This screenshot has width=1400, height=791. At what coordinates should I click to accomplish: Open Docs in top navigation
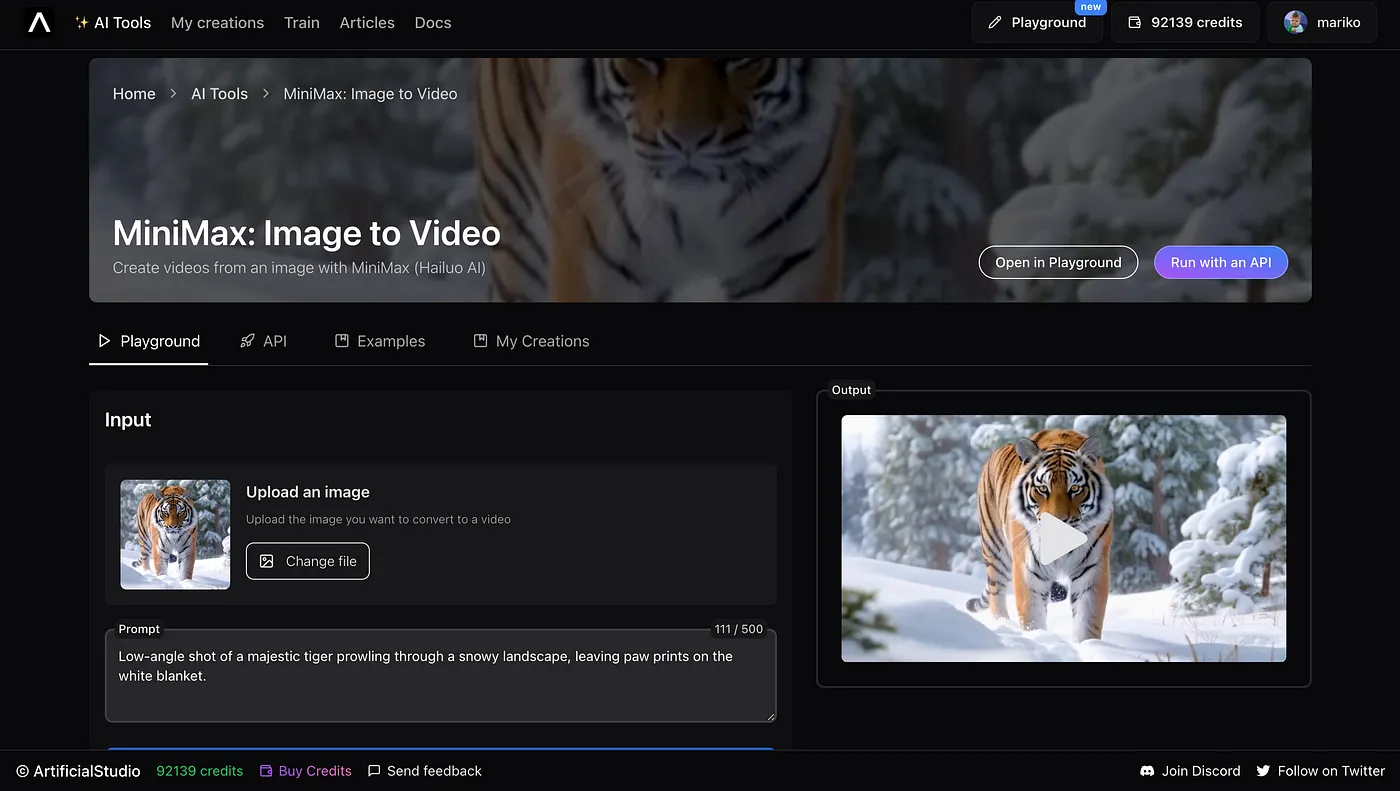pos(433,22)
